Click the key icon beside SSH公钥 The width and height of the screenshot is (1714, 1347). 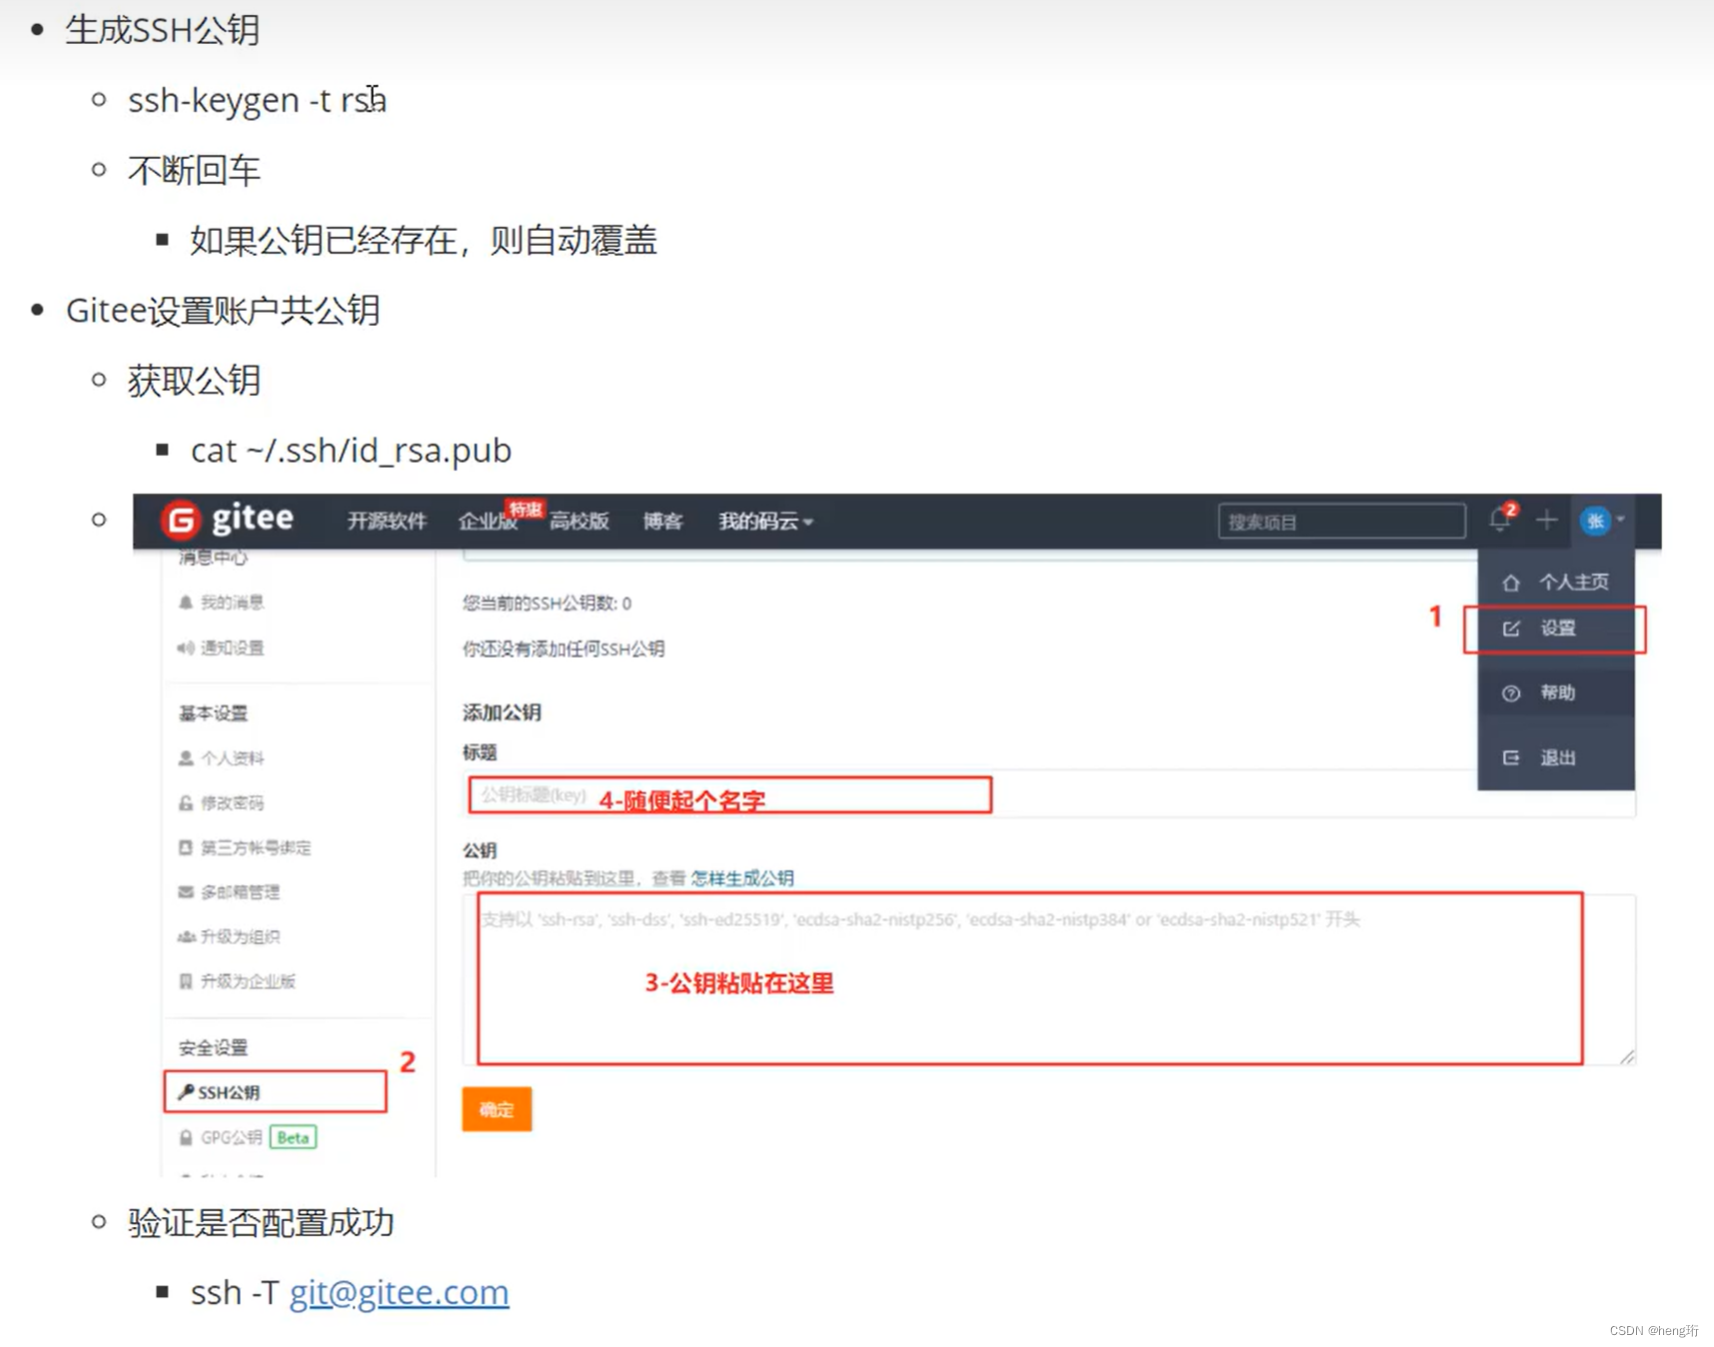coord(186,1092)
